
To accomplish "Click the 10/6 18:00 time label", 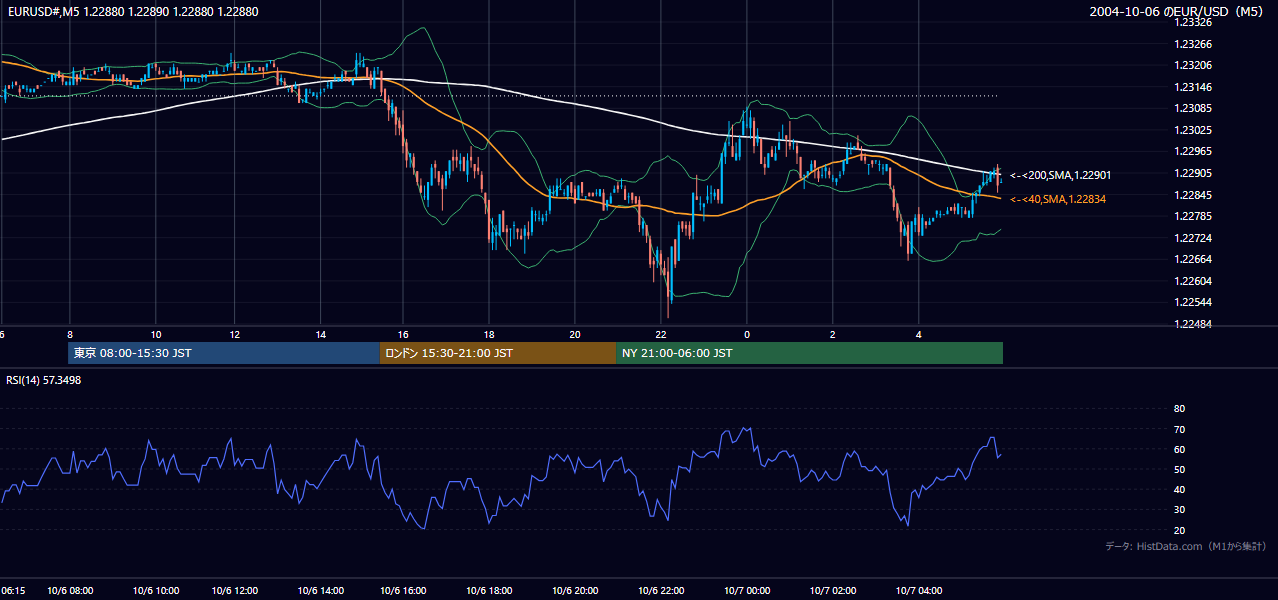I will 491,591.
